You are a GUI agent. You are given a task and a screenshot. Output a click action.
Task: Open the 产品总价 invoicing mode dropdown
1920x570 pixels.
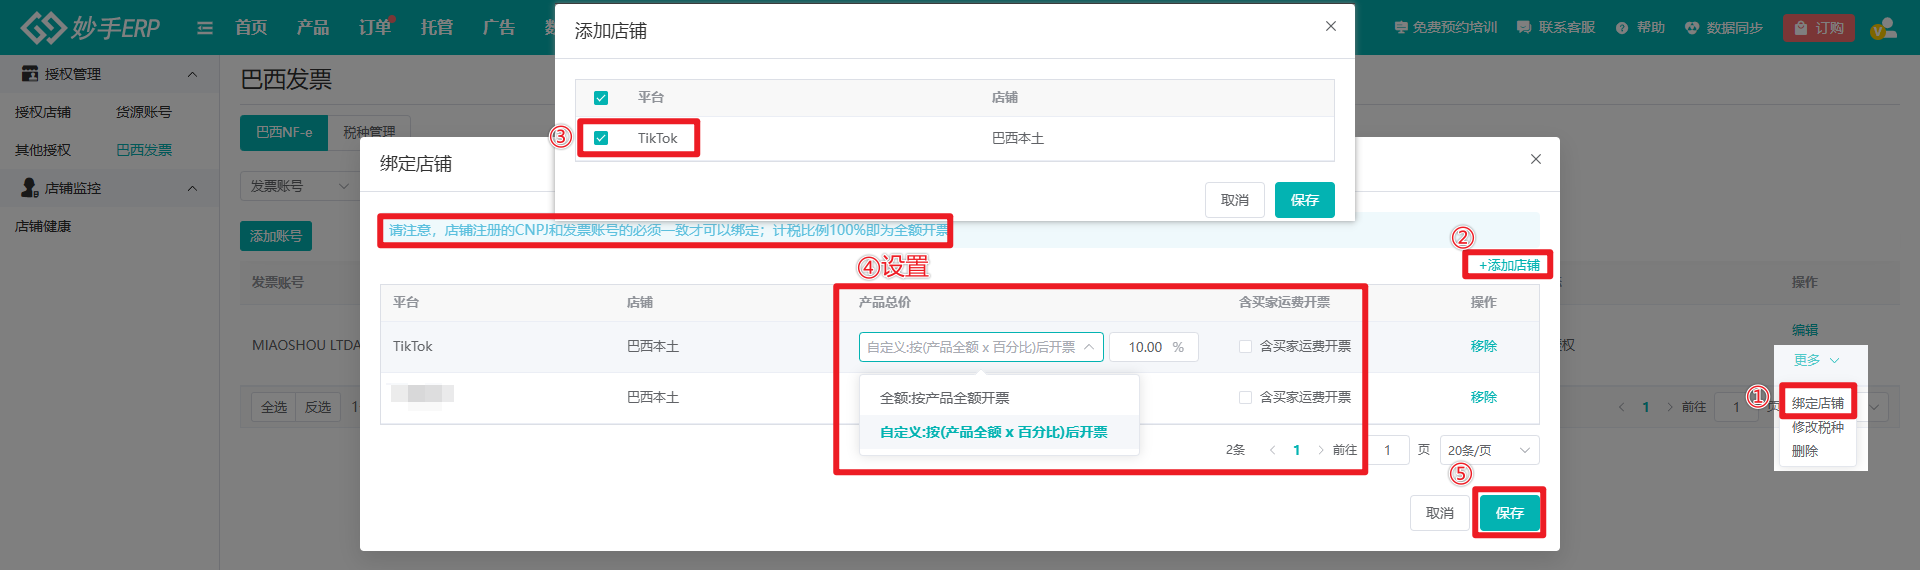(x=981, y=347)
